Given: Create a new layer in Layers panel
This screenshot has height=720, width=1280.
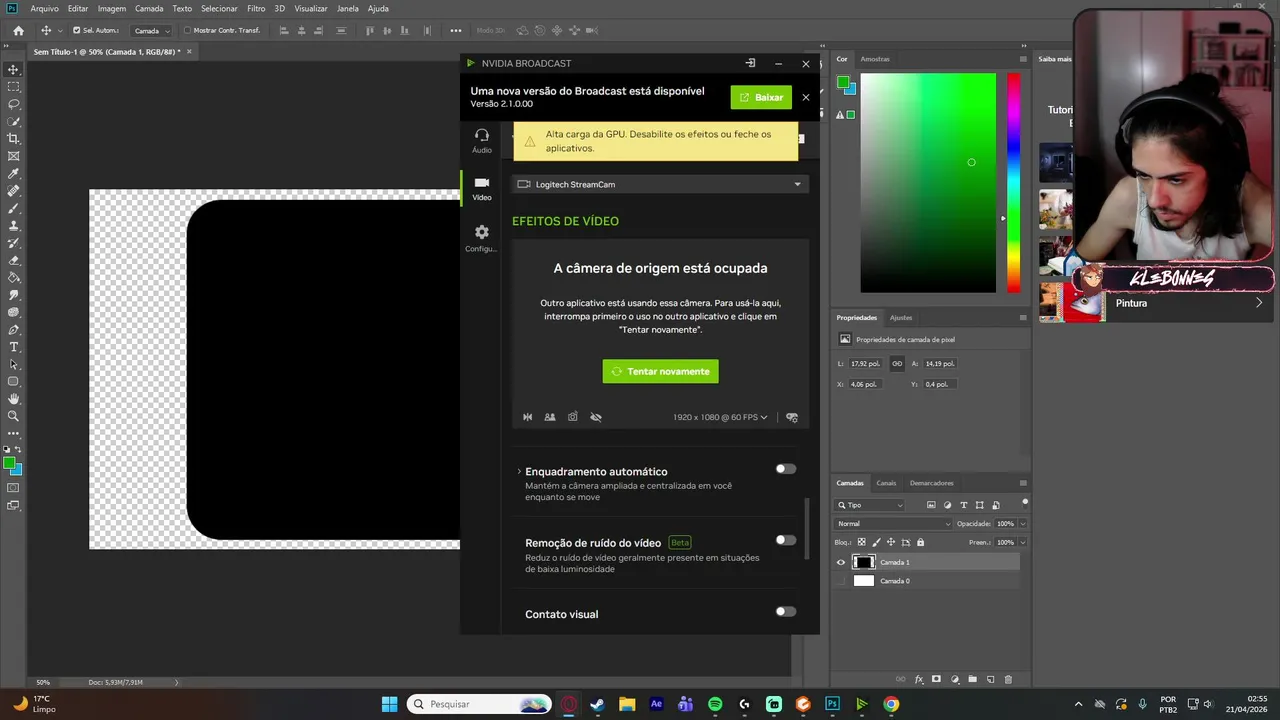Looking at the screenshot, I should 990,679.
